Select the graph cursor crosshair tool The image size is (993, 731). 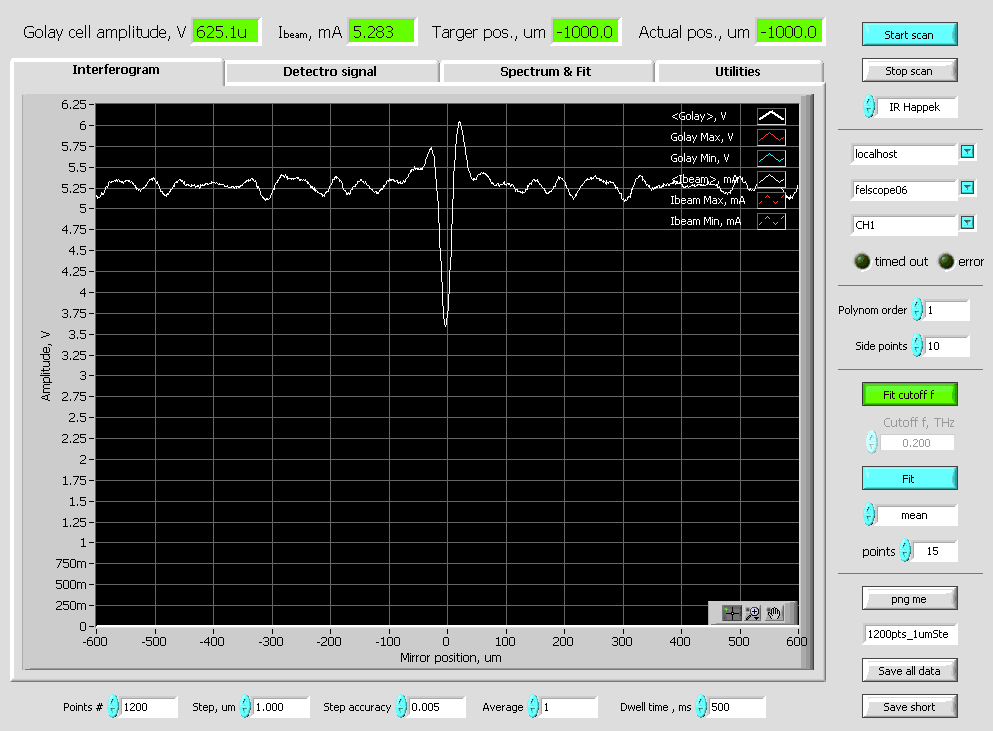(731, 613)
